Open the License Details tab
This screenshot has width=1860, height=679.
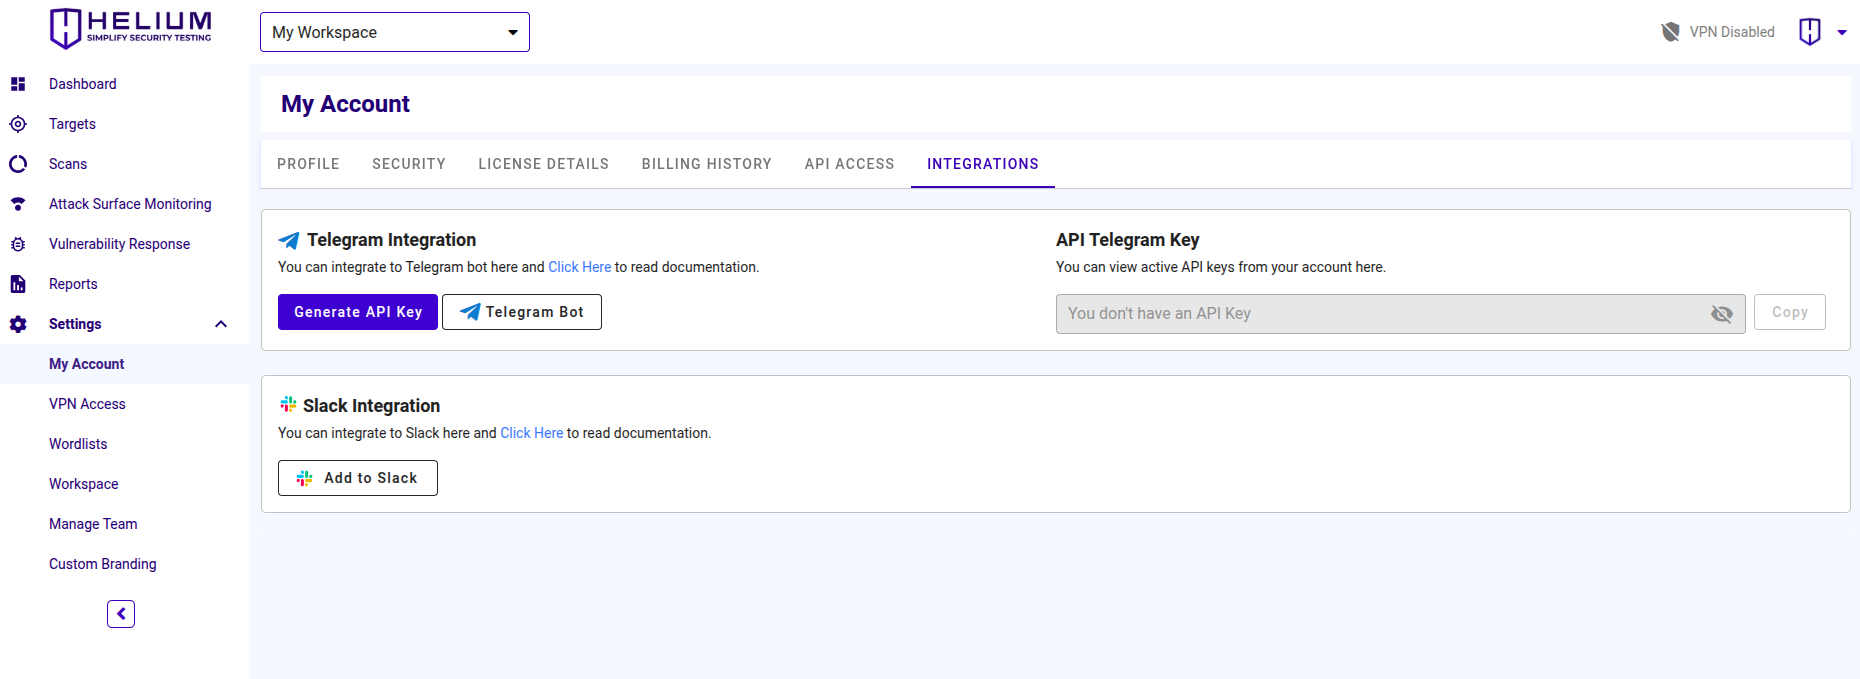543,164
